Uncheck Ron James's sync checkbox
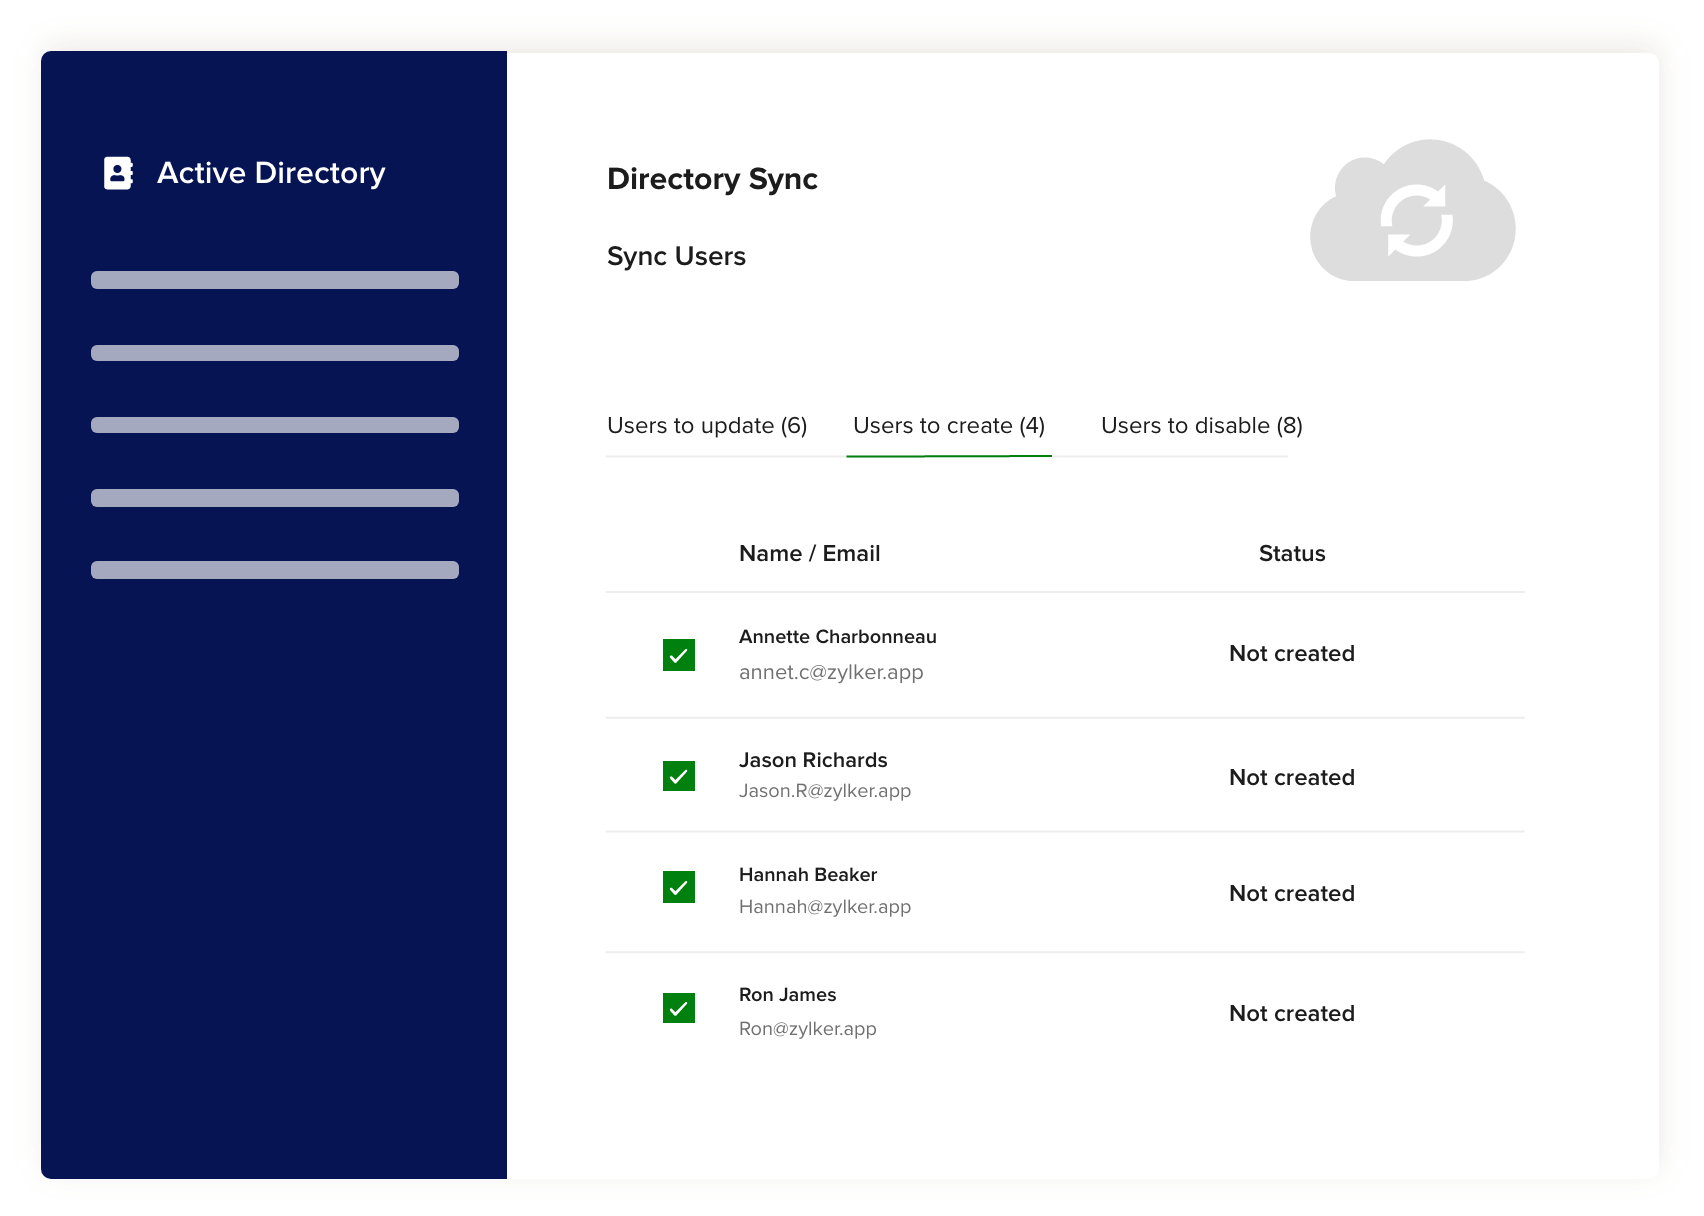The image size is (1704, 1216). [679, 1009]
